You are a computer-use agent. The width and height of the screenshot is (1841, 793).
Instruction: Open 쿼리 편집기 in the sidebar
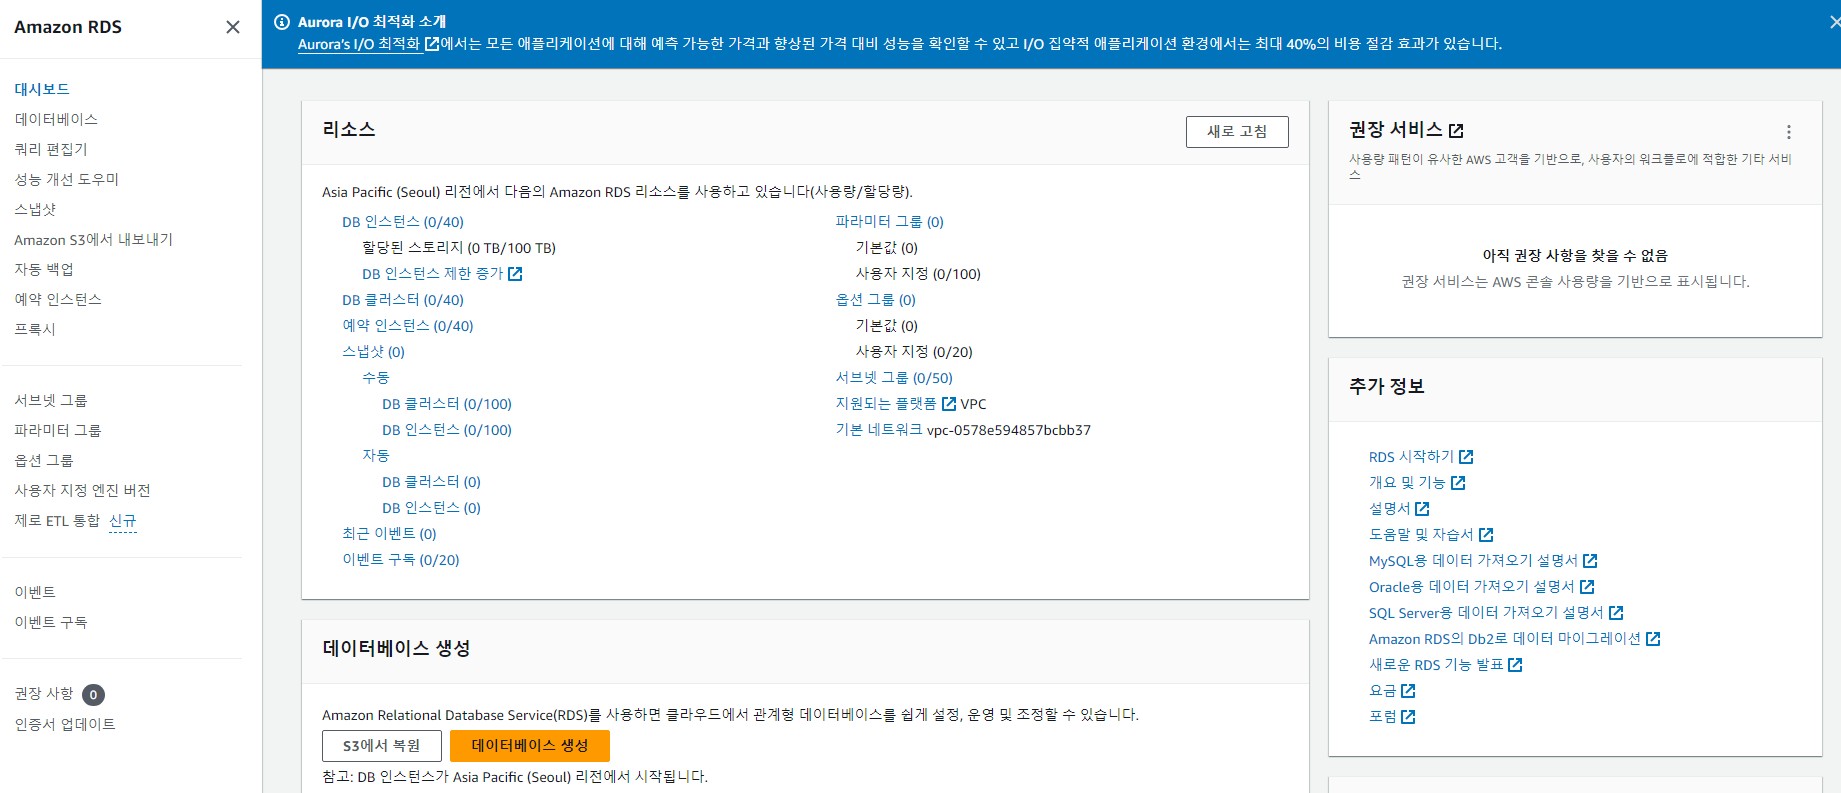(x=51, y=149)
